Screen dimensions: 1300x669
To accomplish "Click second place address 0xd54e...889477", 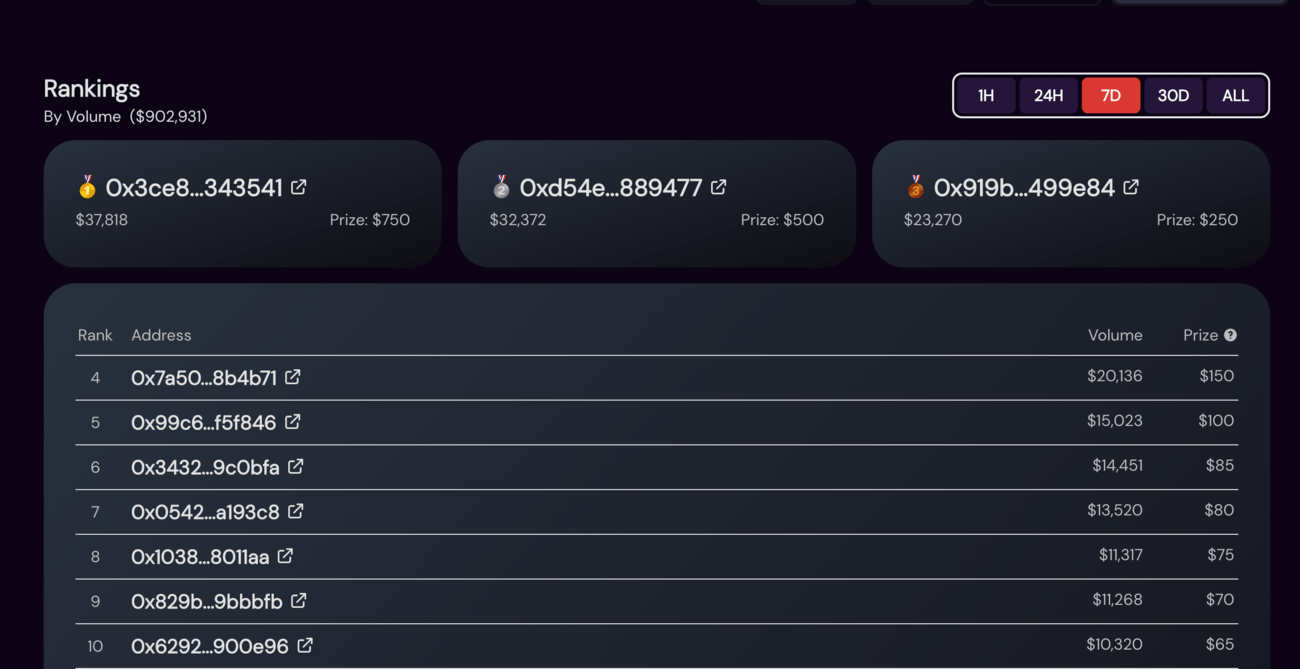I will [x=610, y=188].
